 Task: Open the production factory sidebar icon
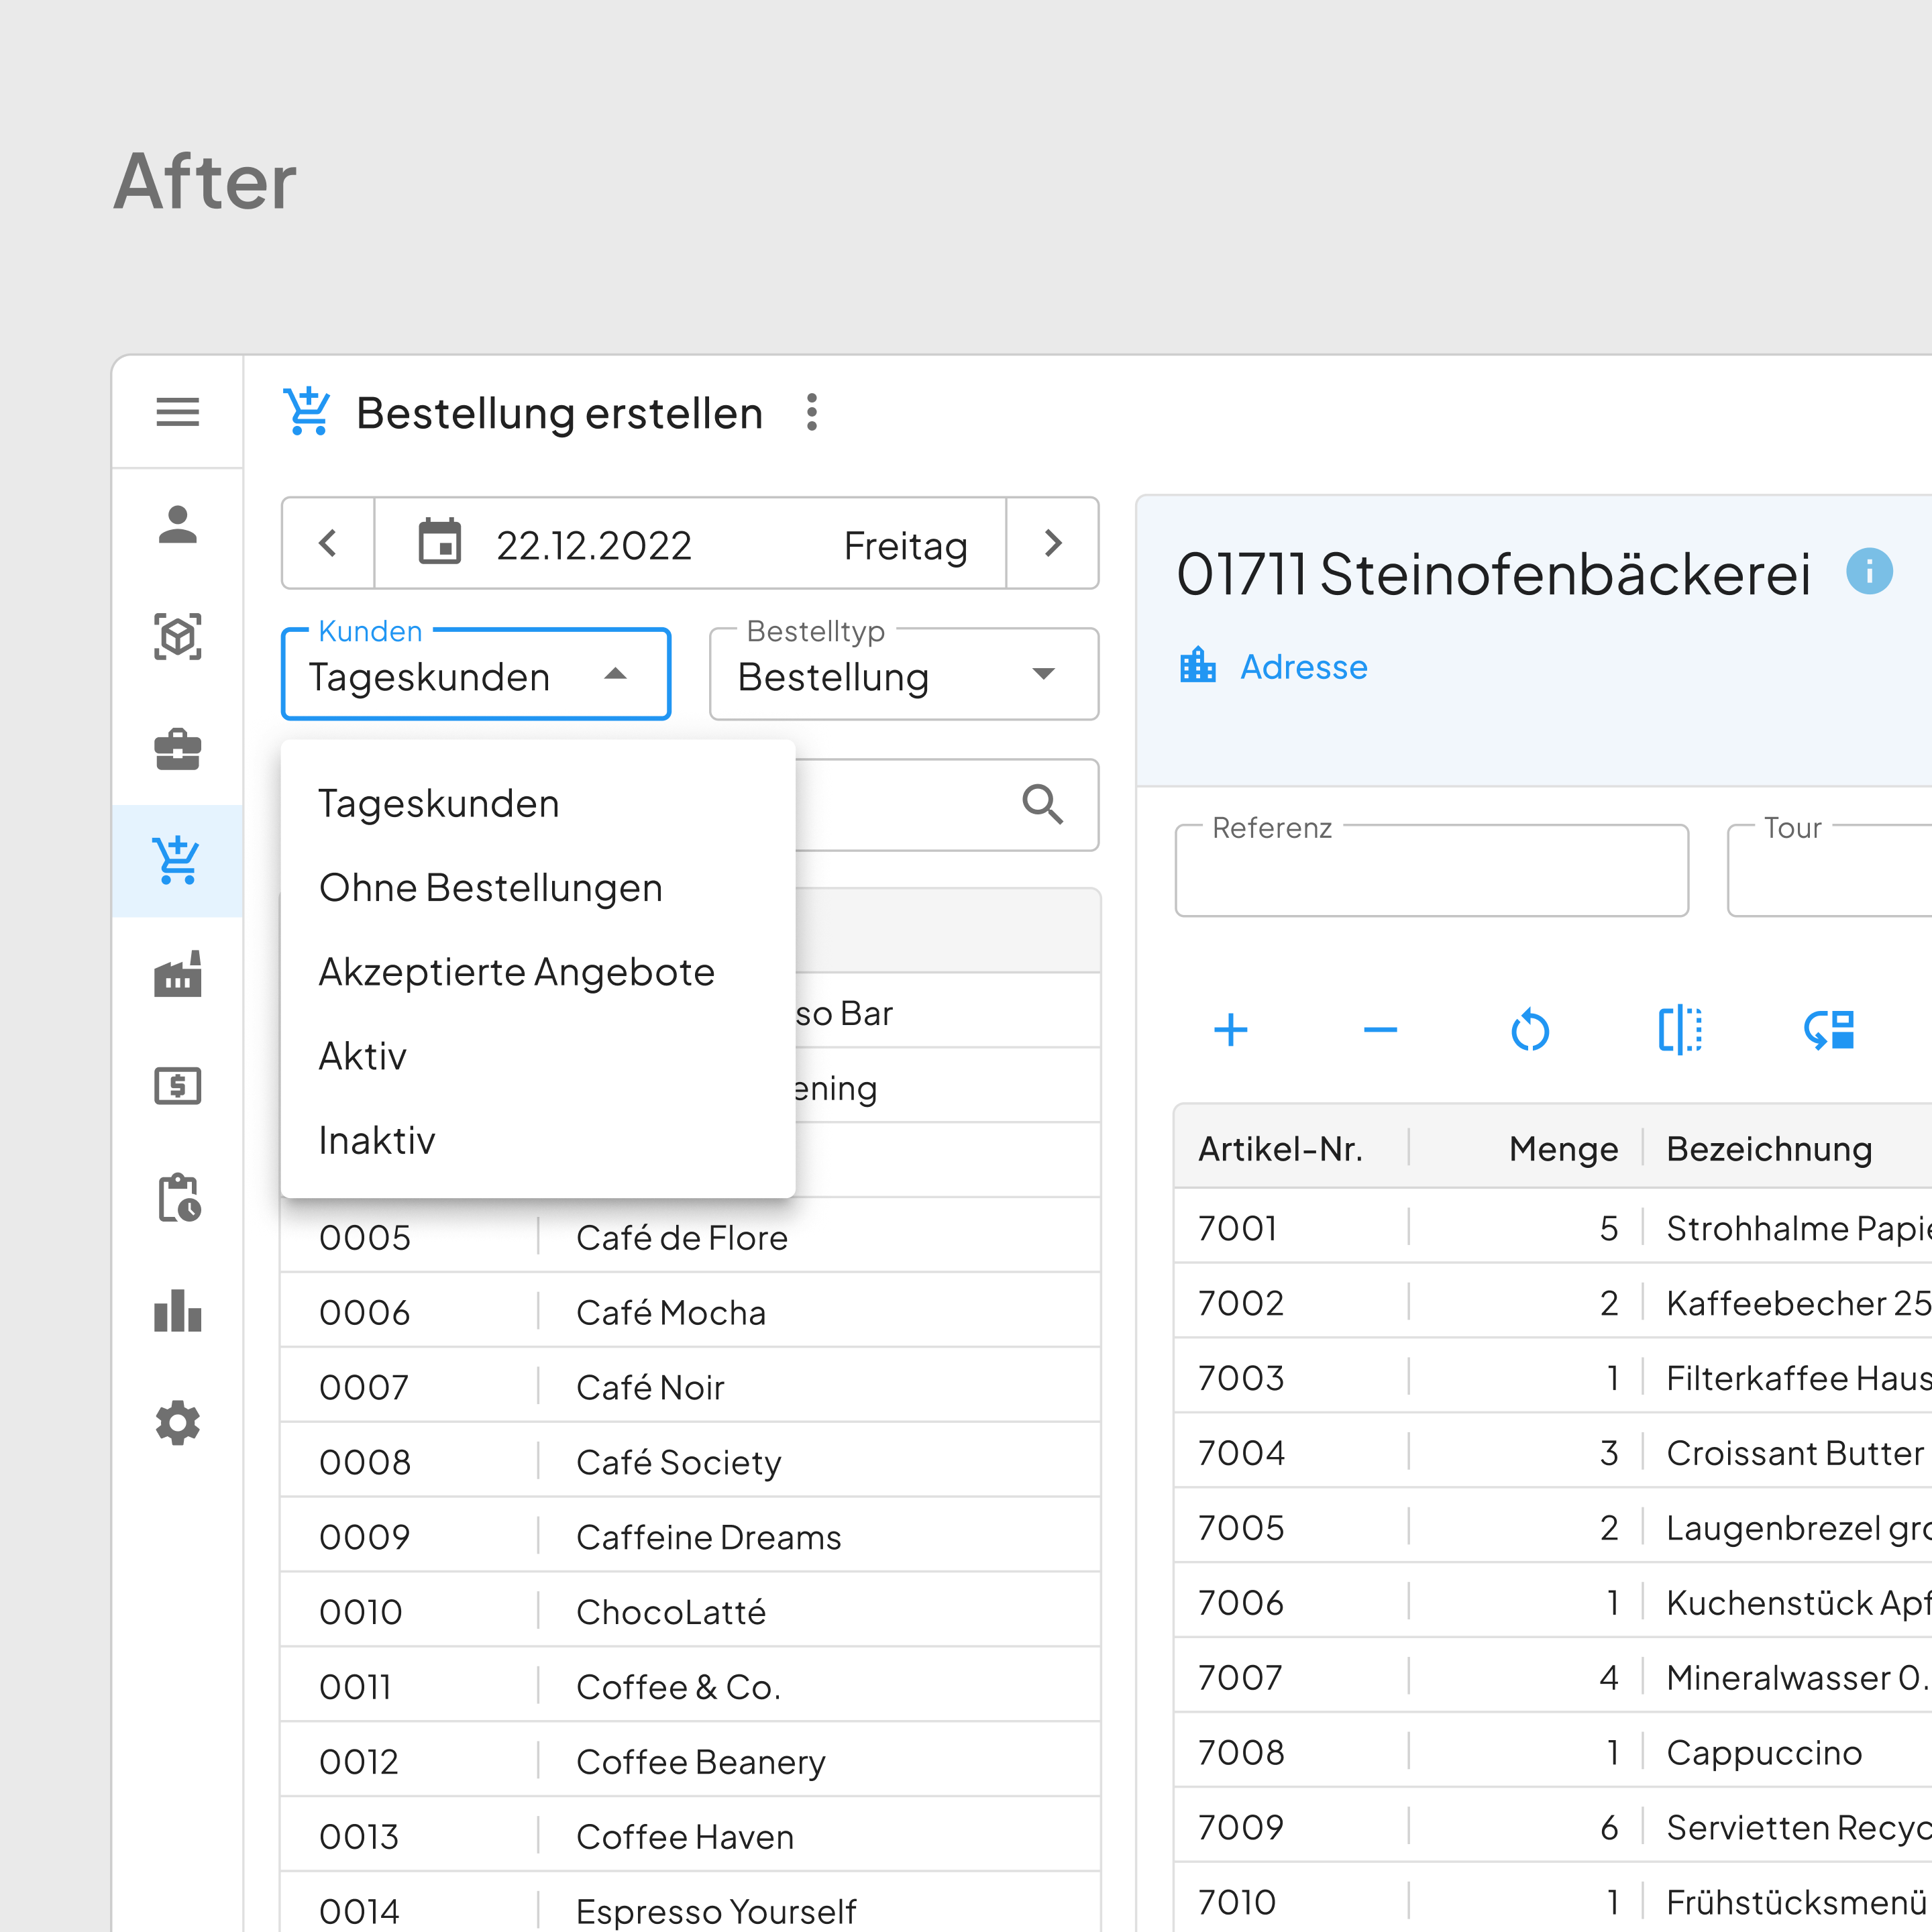tap(177, 974)
